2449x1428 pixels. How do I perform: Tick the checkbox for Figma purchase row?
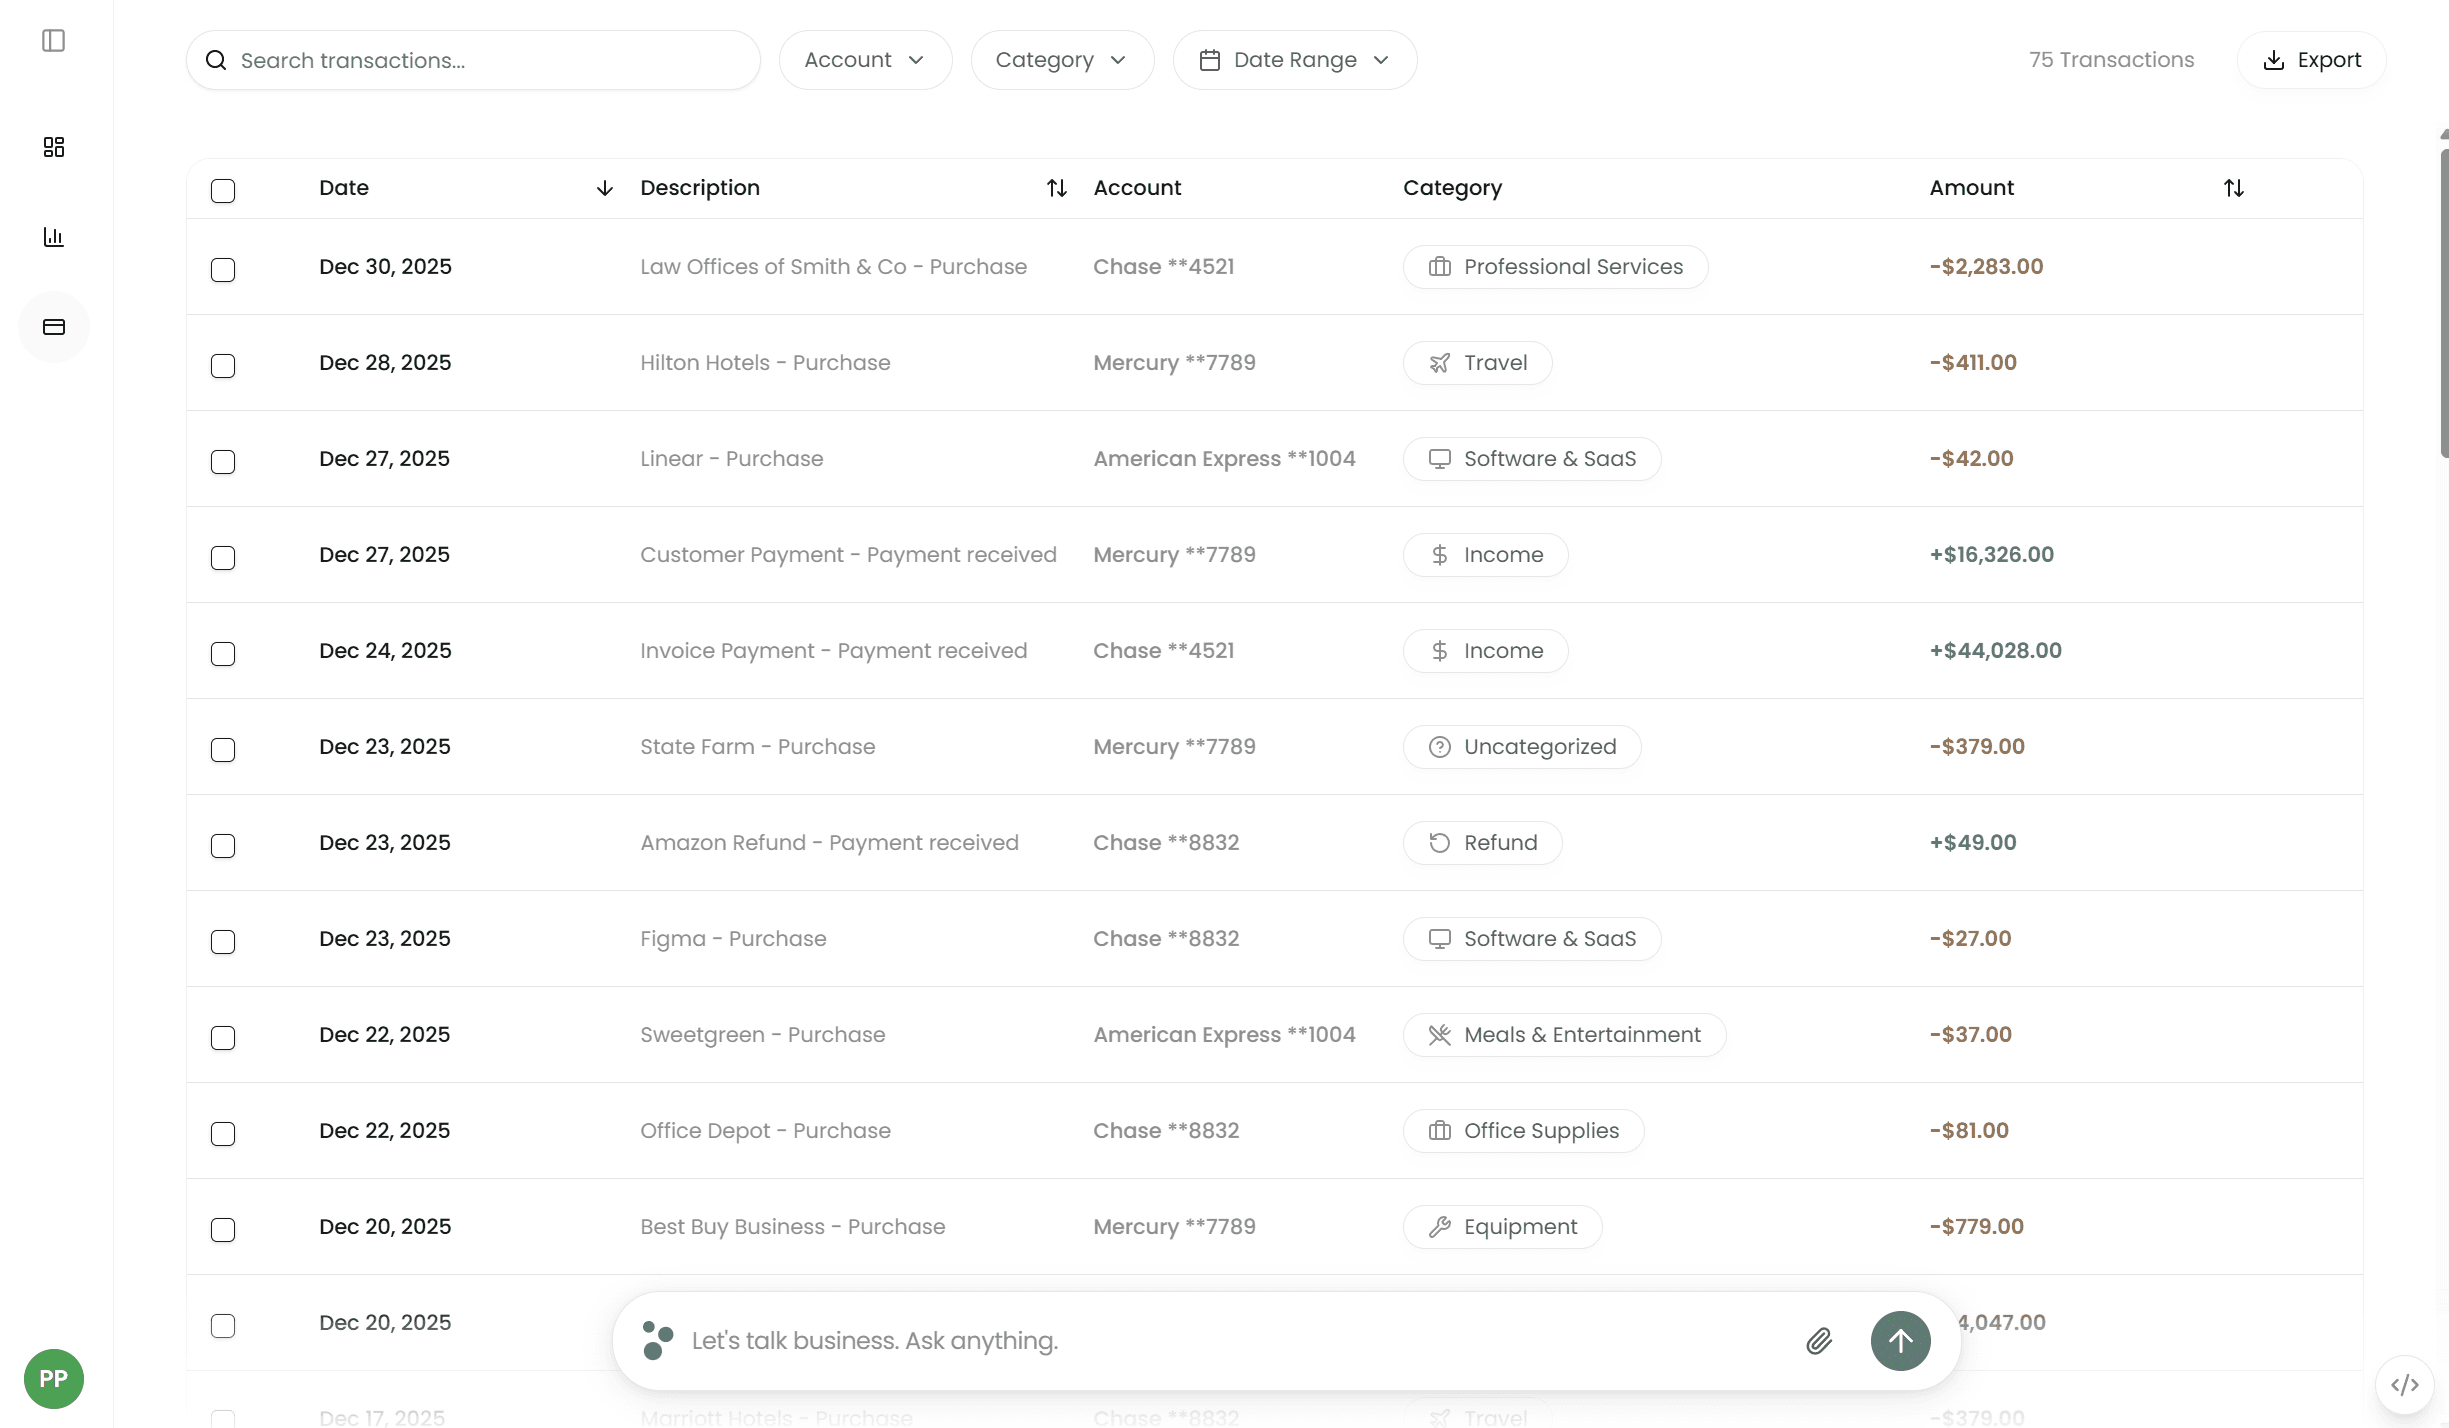[223, 942]
